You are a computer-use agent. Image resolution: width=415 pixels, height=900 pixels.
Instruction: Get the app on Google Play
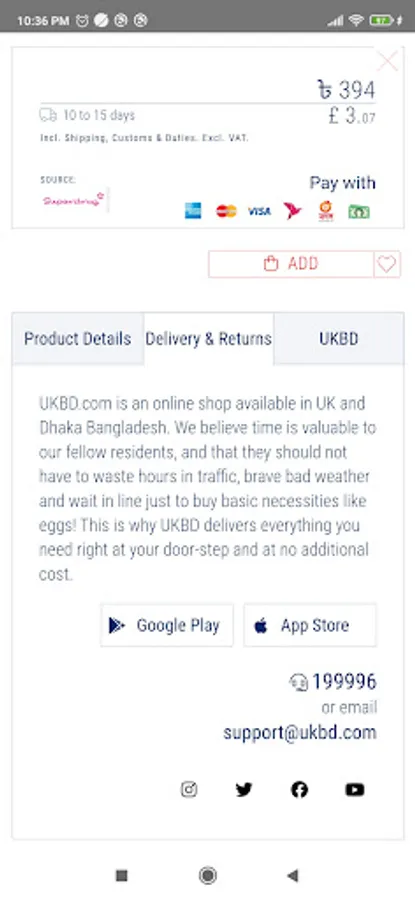[167, 625]
